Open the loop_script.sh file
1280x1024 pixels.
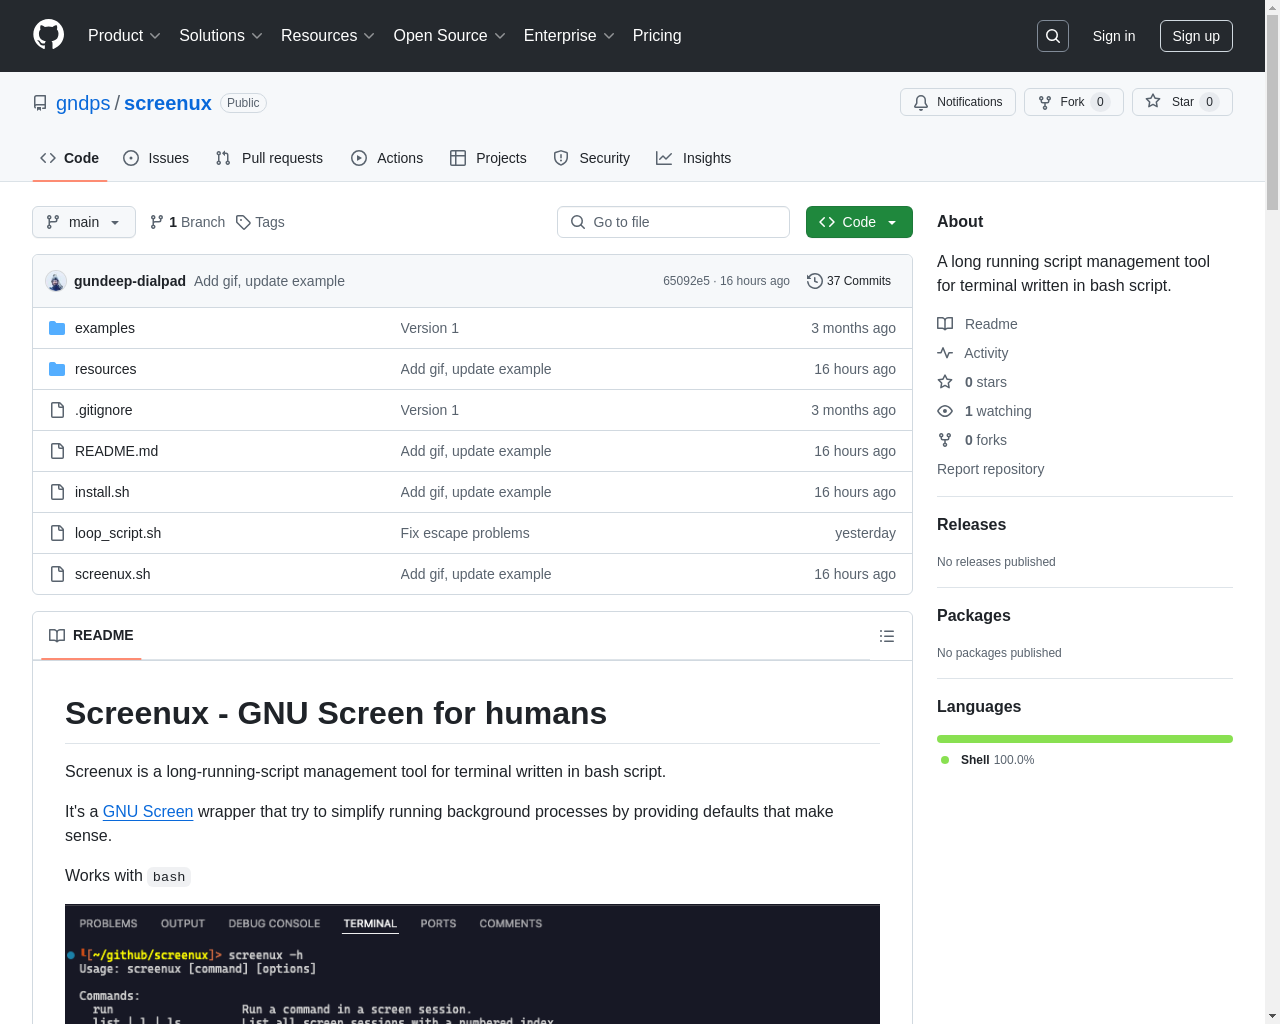(x=118, y=533)
